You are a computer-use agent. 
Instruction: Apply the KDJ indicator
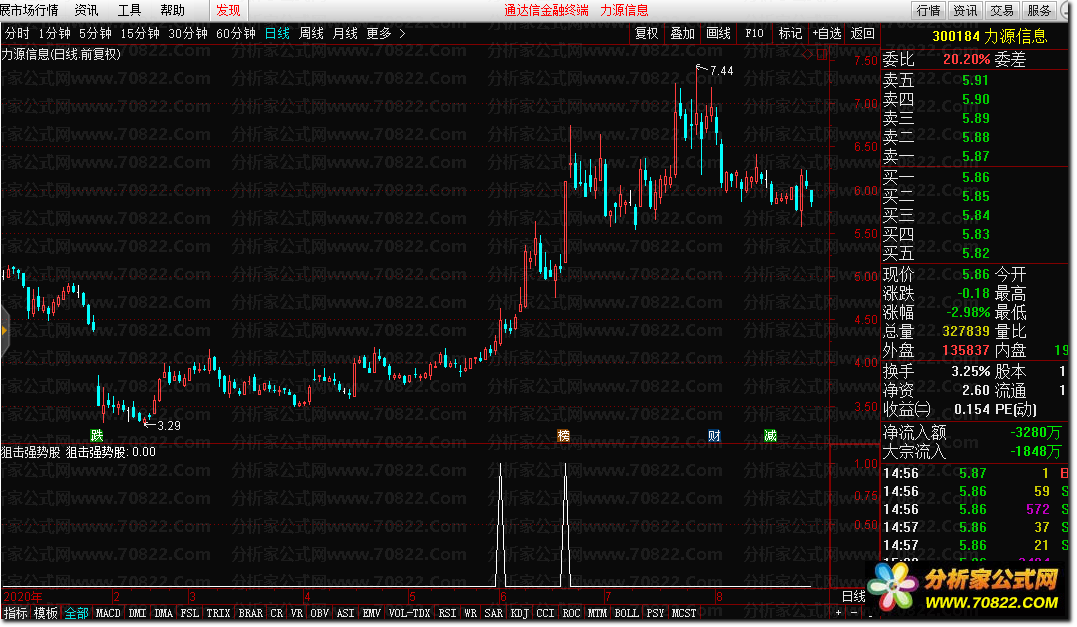(x=520, y=613)
